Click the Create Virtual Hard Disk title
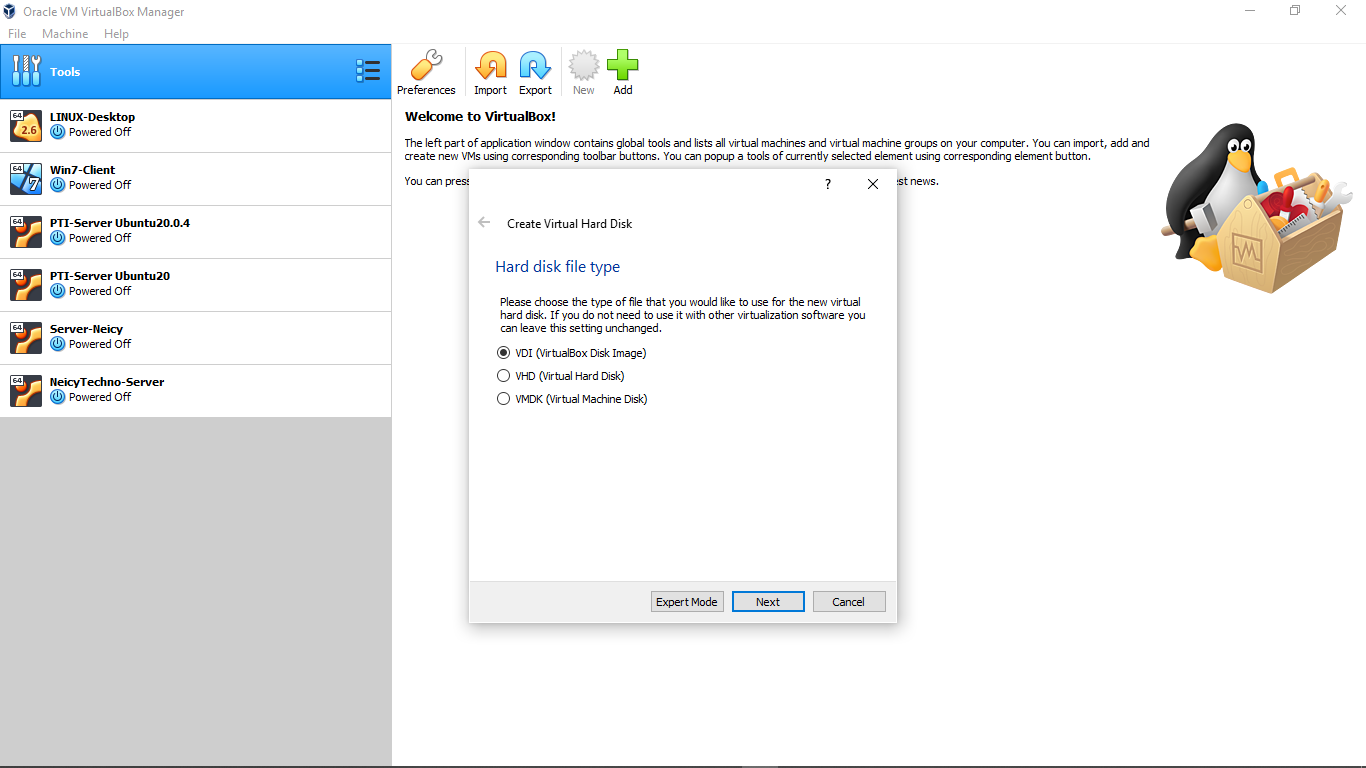Image resolution: width=1366 pixels, height=768 pixels. coord(570,224)
